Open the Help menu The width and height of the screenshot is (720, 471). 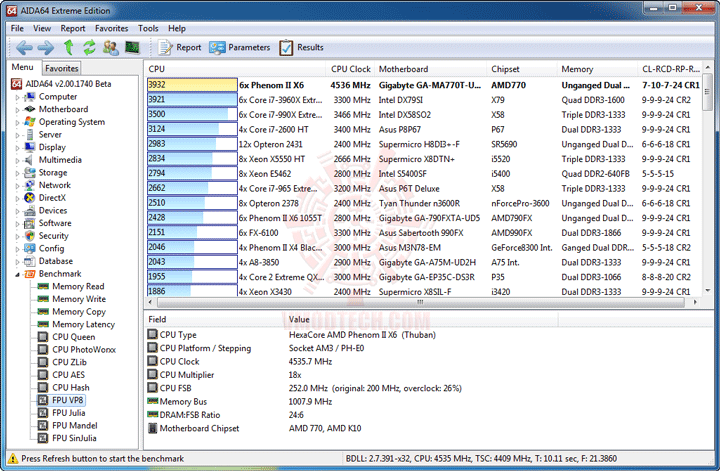tap(177, 28)
